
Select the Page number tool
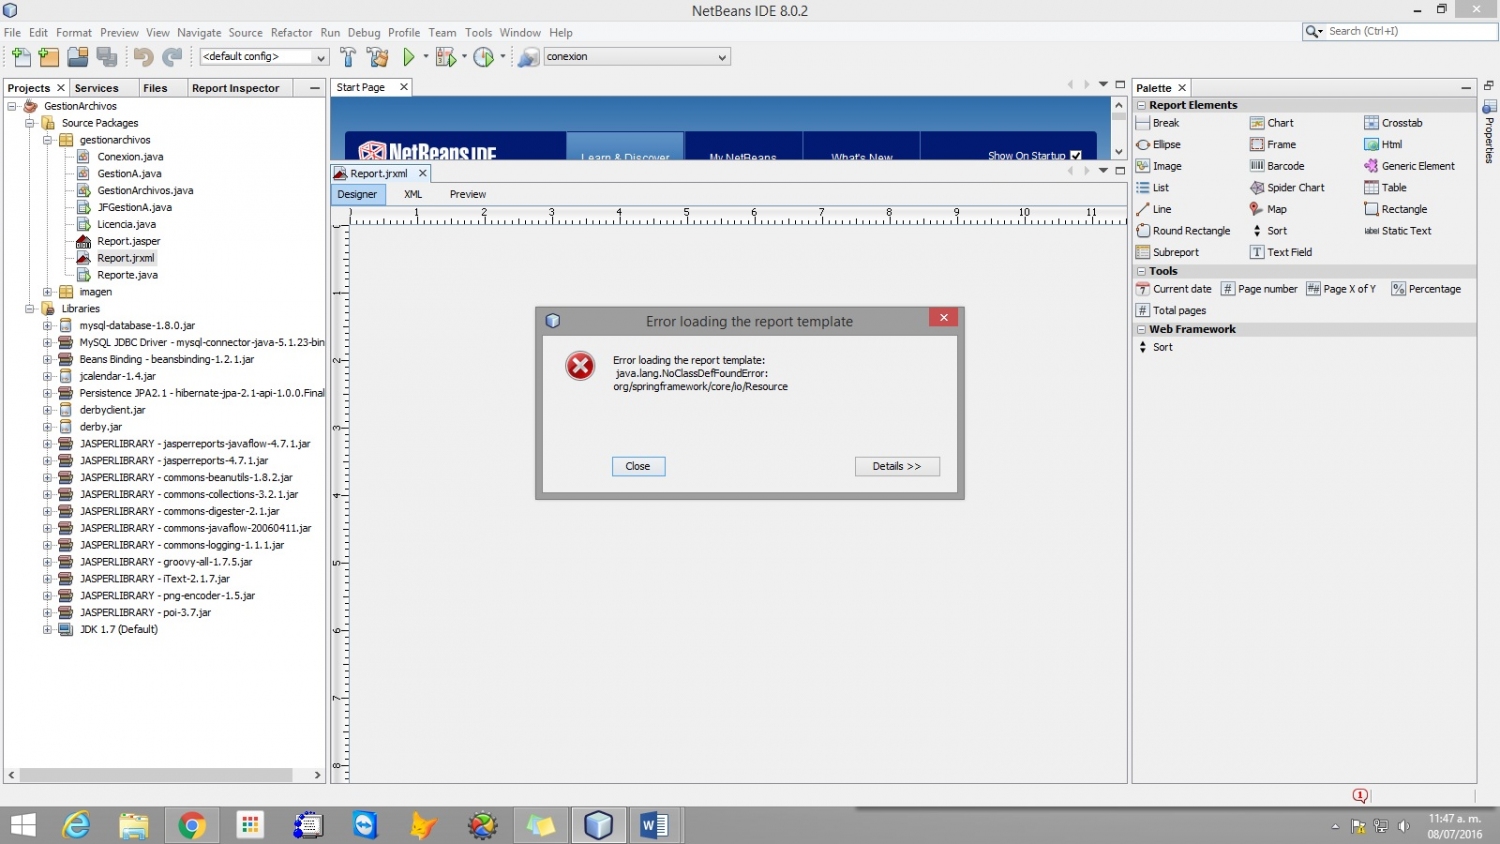pos(1259,289)
